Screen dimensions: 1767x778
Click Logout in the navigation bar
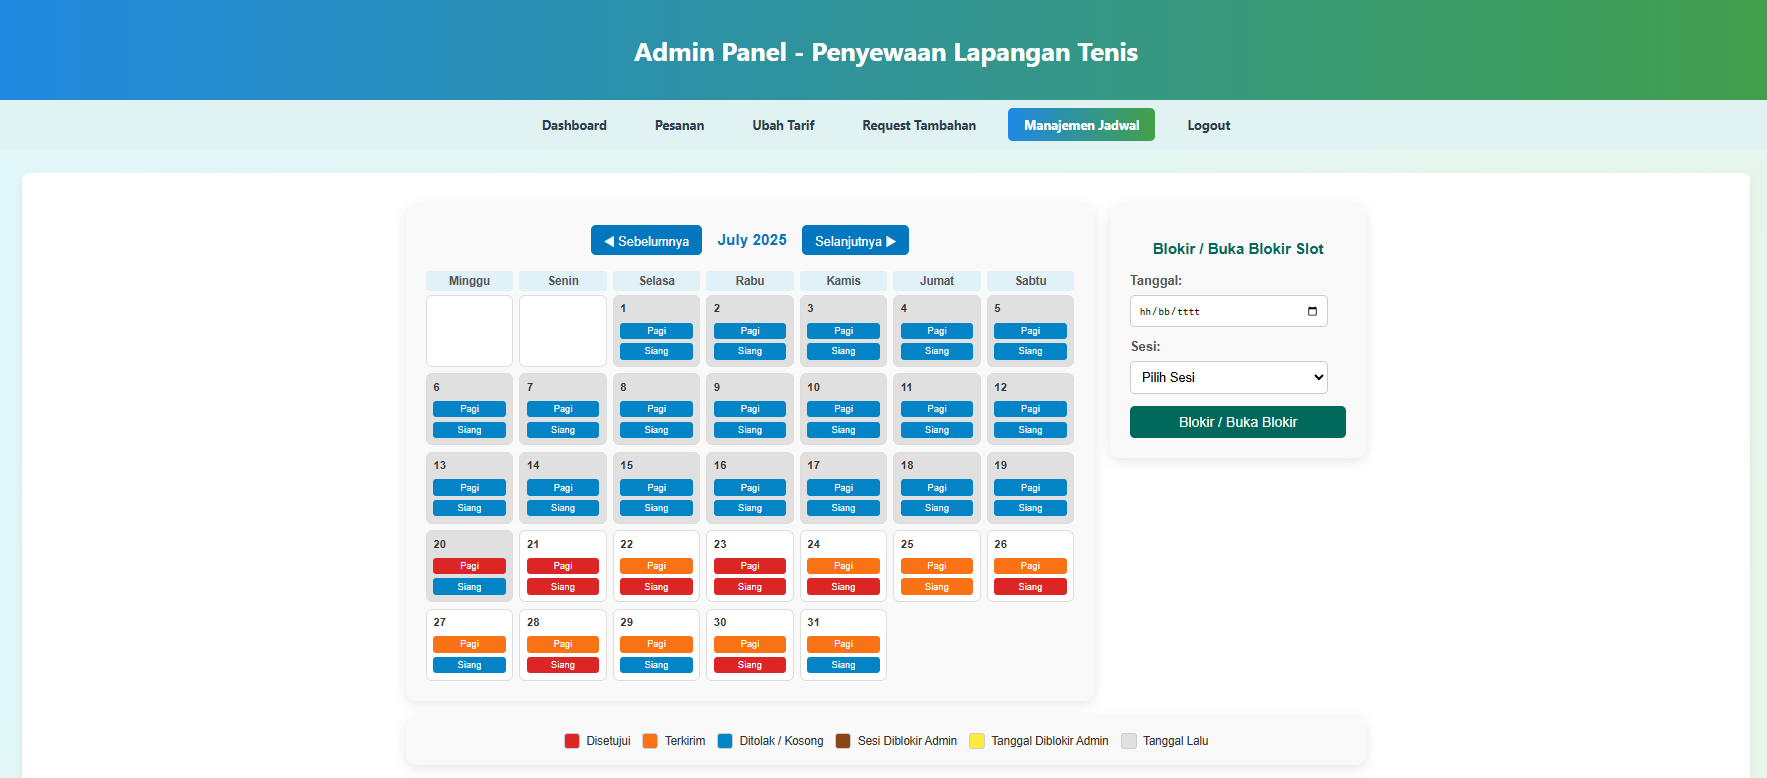point(1208,125)
